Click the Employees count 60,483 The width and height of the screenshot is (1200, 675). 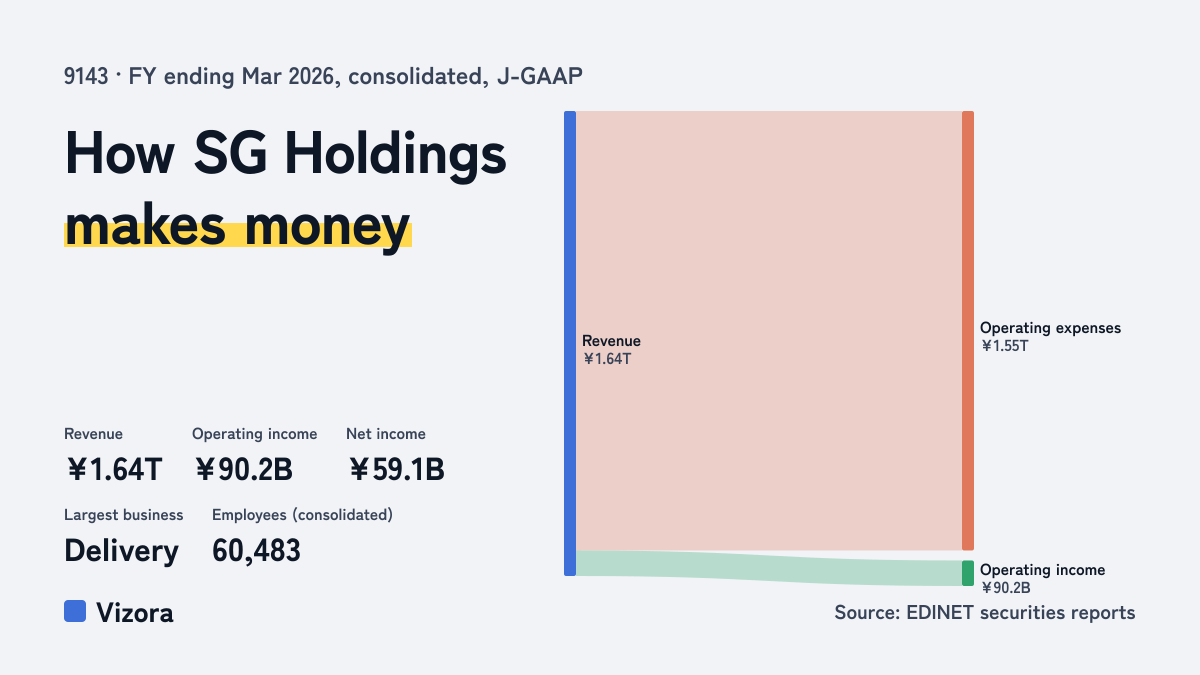pyautogui.click(x=256, y=550)
